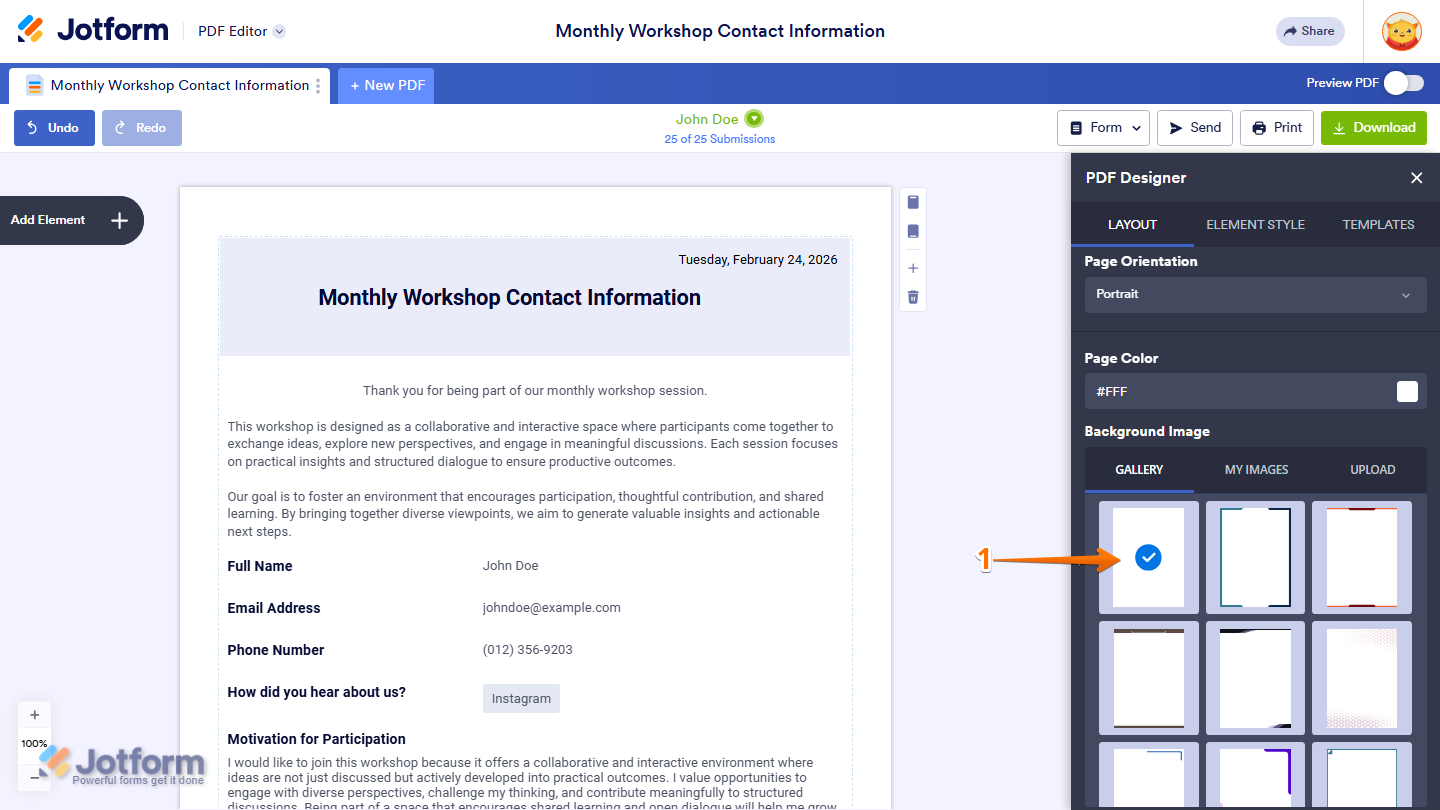Switch to the LAYOUT tab
This screenshot has height=810, width=1440.
pyautogui.click(x=1132, y=225)
